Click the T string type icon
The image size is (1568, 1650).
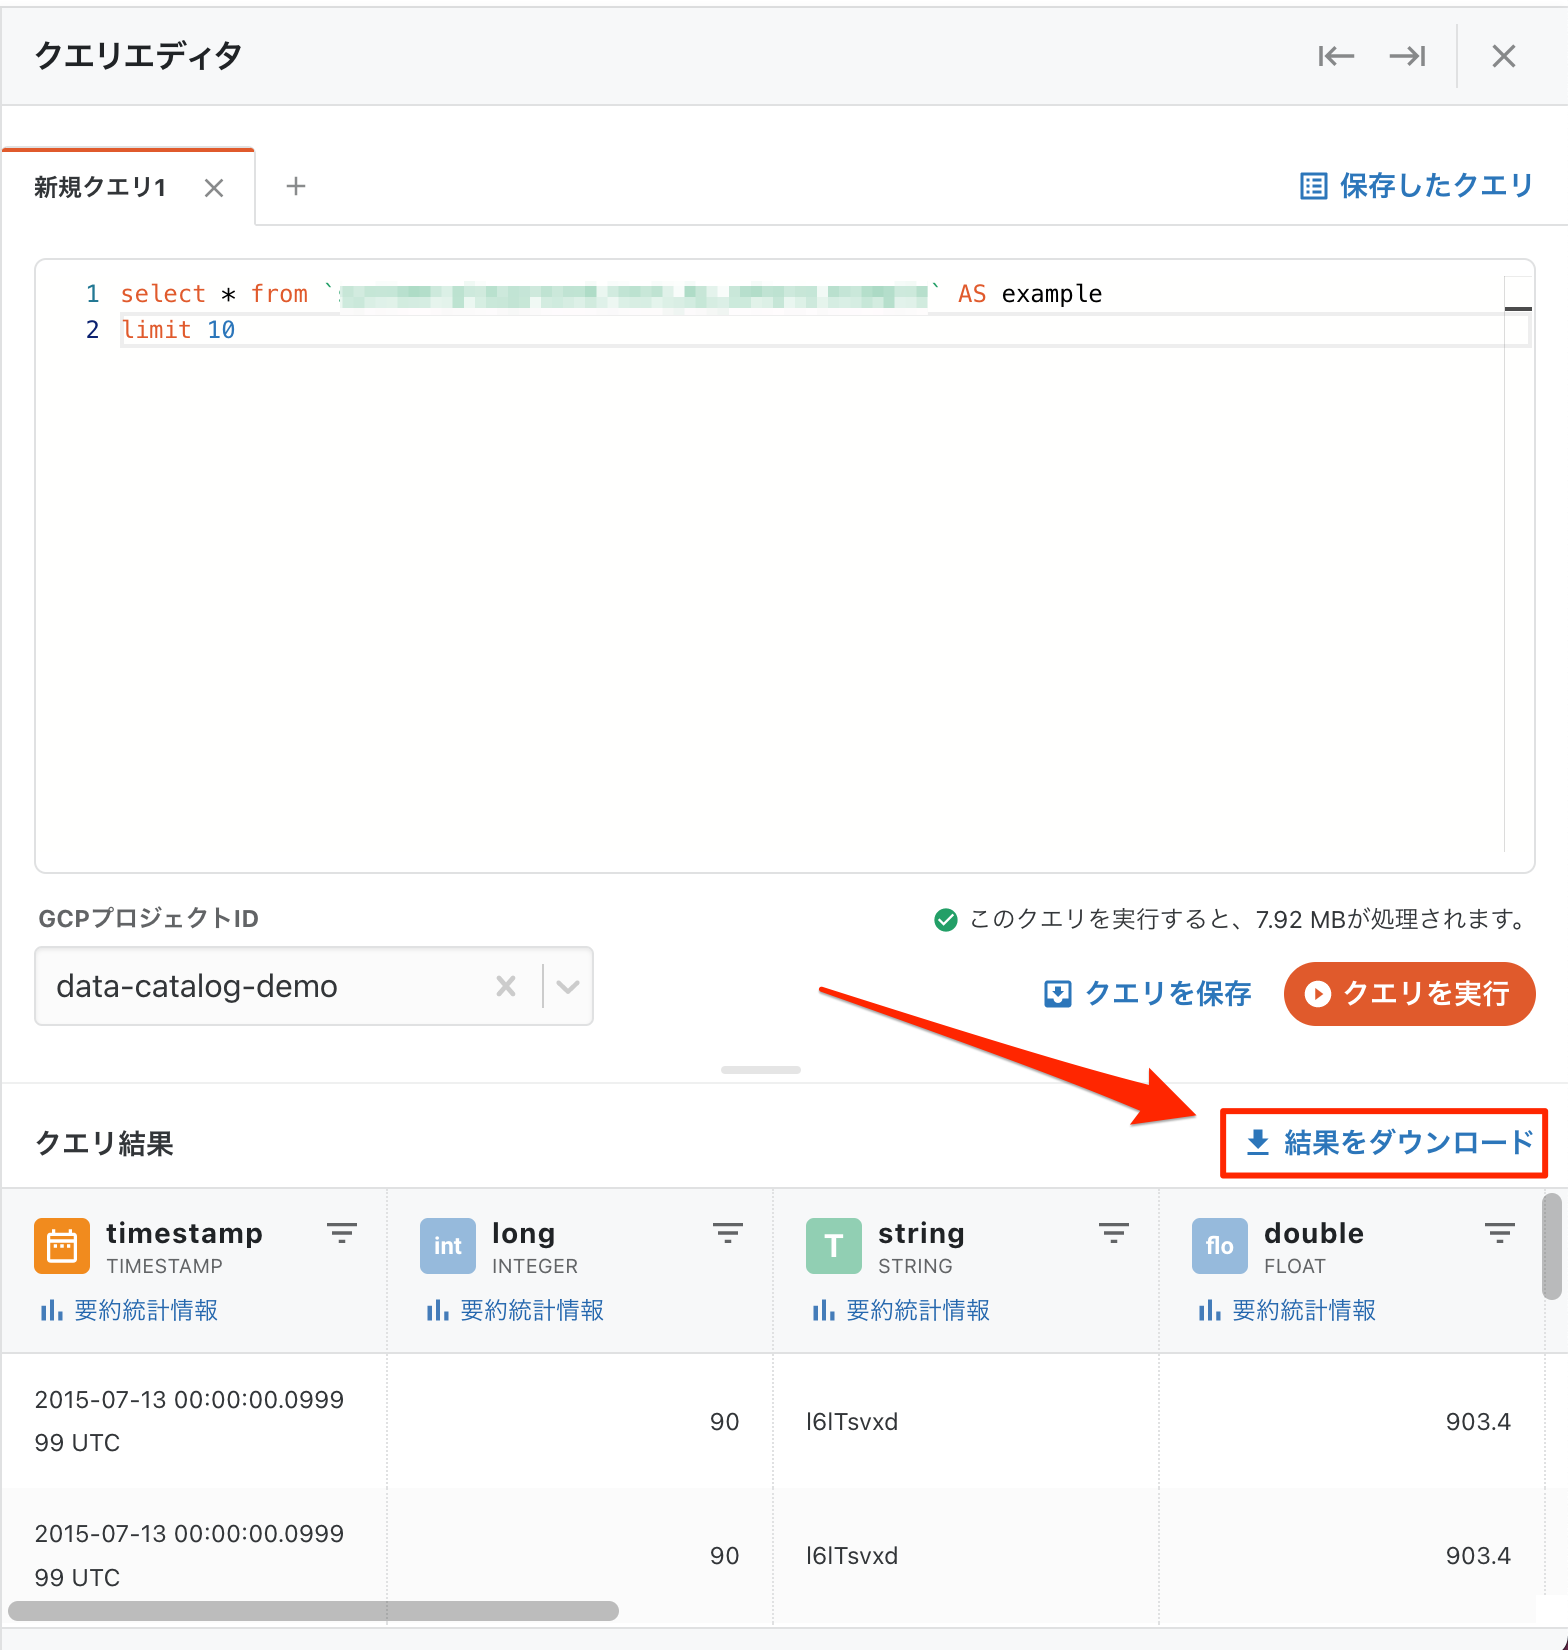click(x=834, y=1246)
